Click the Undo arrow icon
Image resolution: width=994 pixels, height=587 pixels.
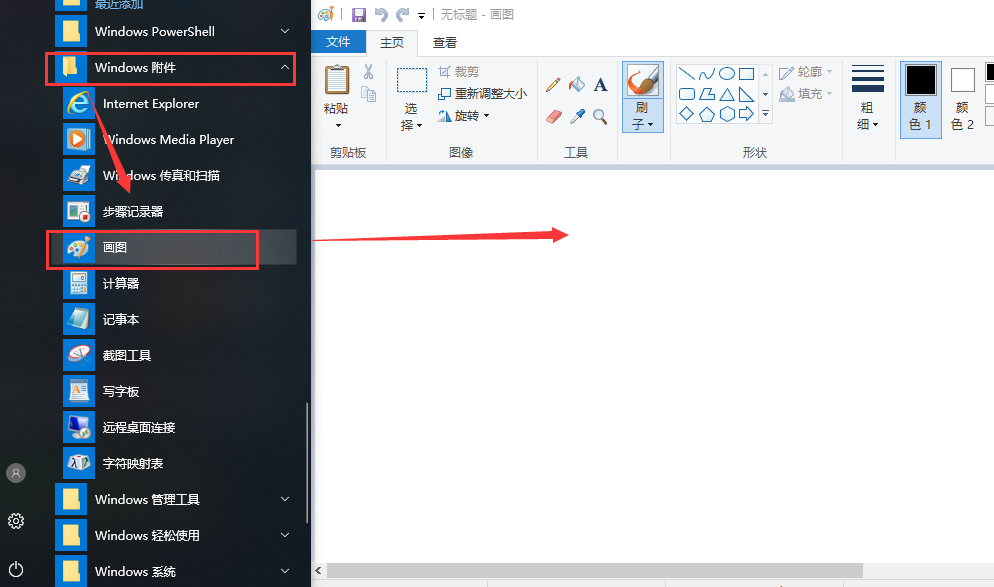(380, 14)
